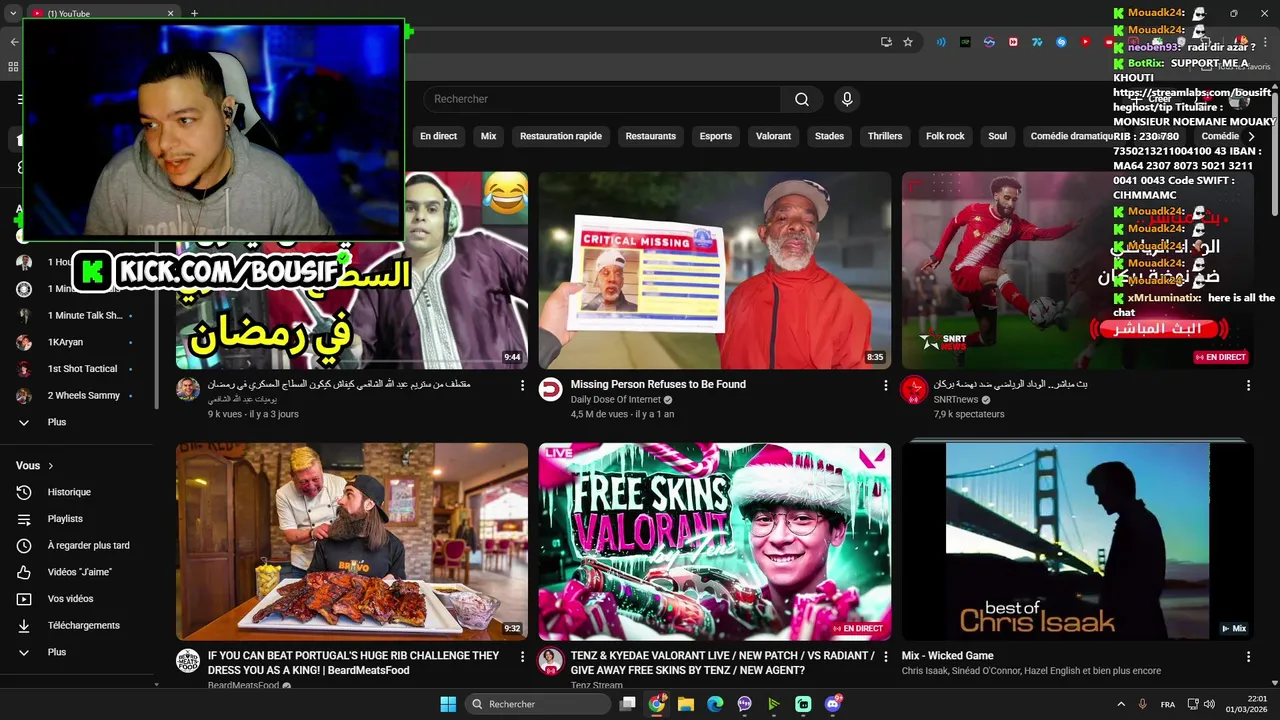Open options for Mix - Wicked Game
The height and width of the screenshot is (720, 1280).
click(1248, 656)
